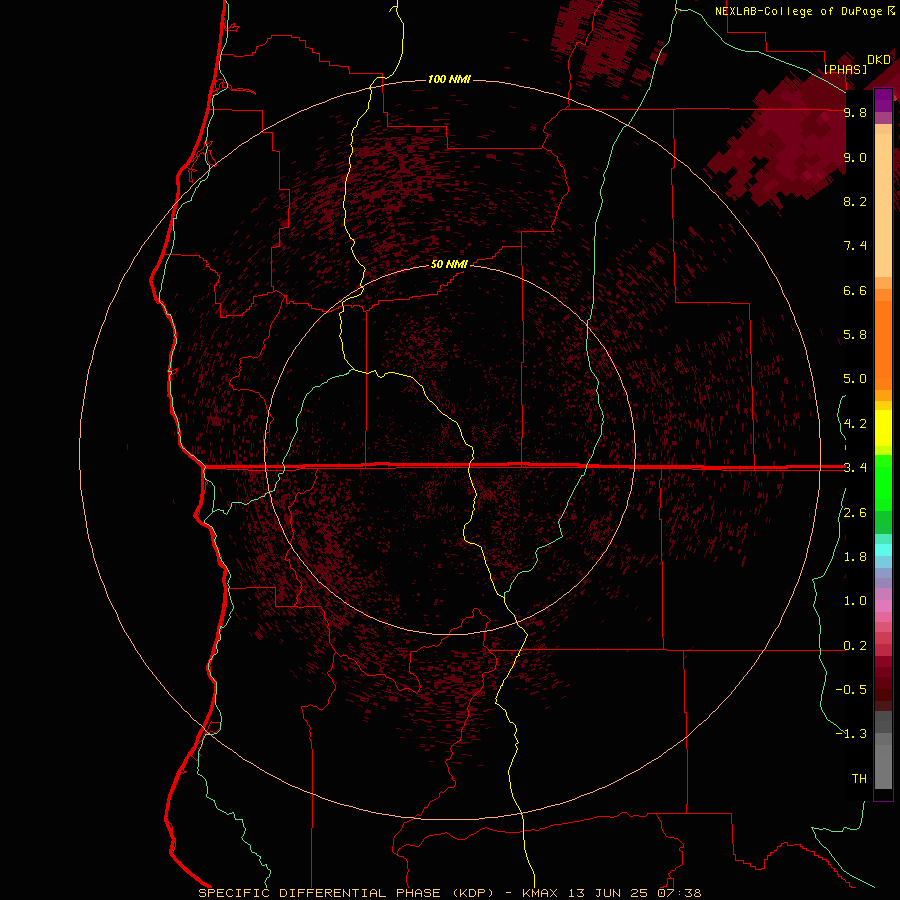Click the 100 NMI range ring label
Viewport: 900px width, 900px height.
[449, 79]
